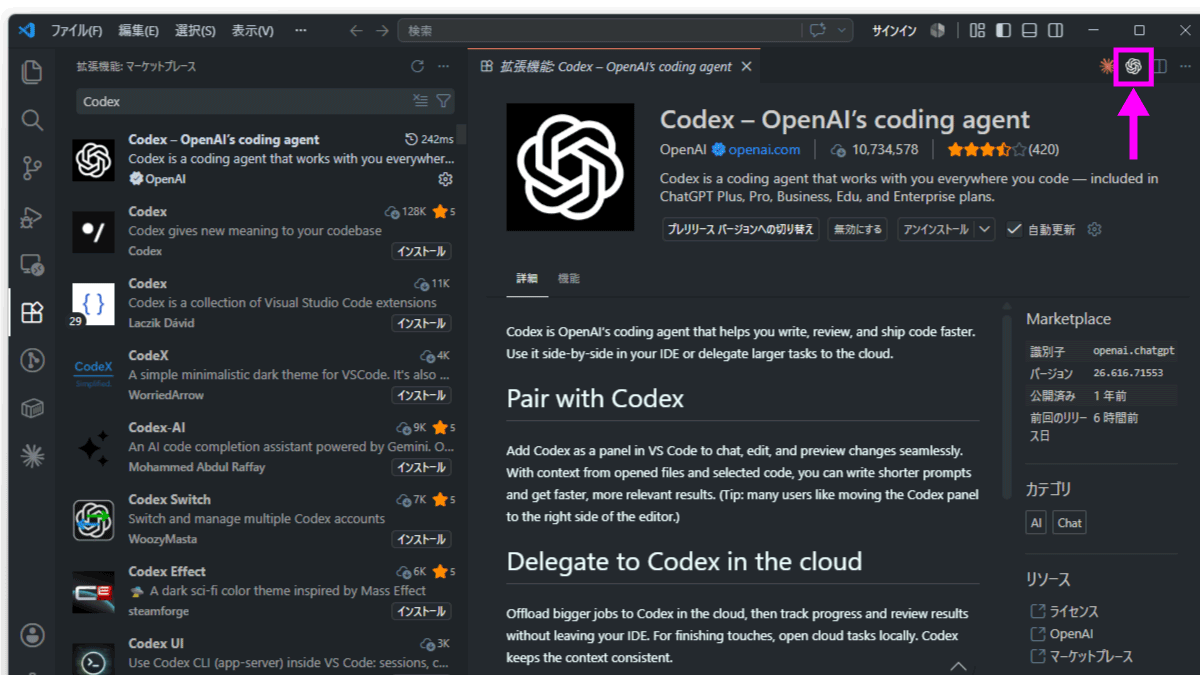Open editor more actions (…) menu
This screenshot has height=675, width=1200.
click(1186, 66)
